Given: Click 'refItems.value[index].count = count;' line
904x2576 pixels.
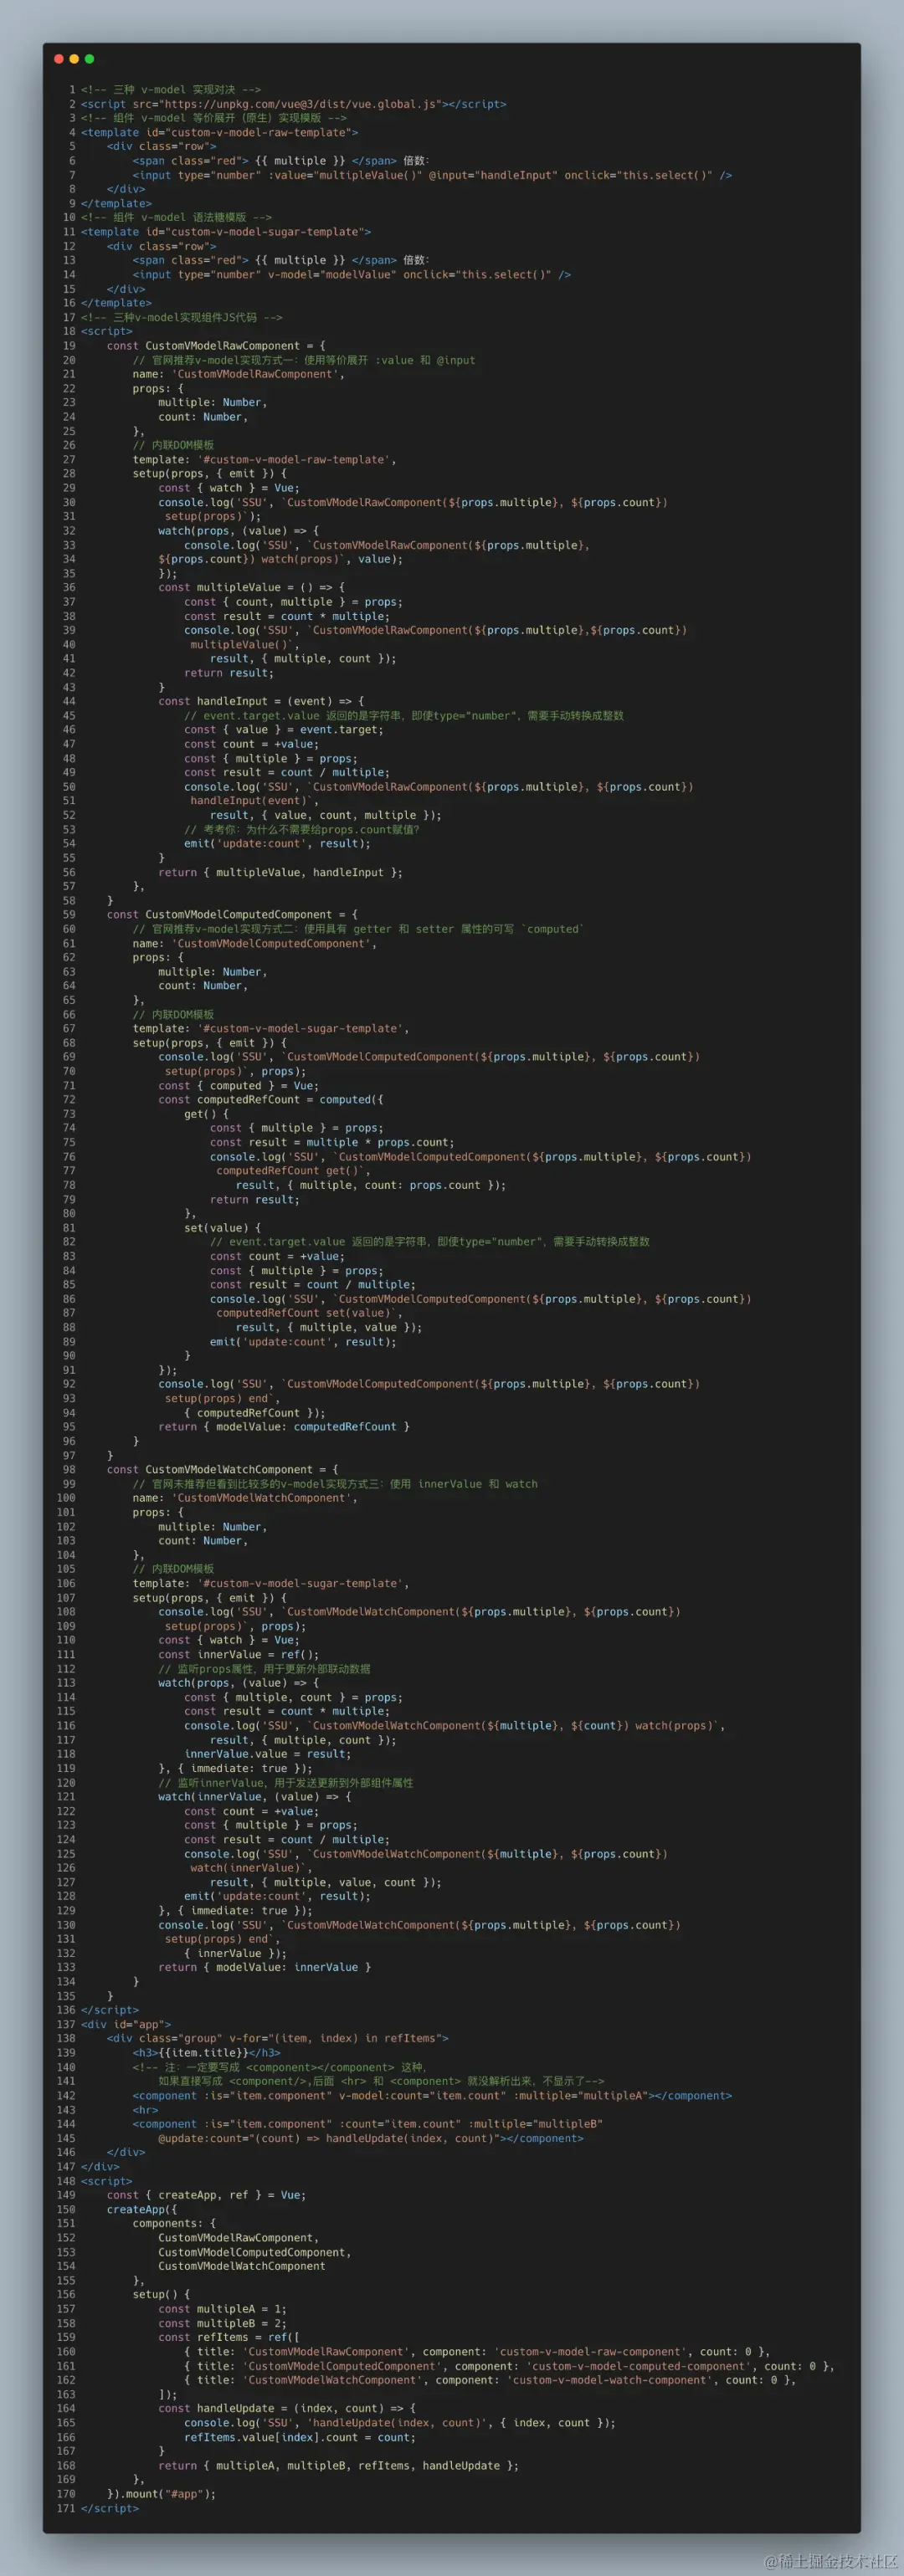Looking at the screenshot, I should click(299, 2437).
